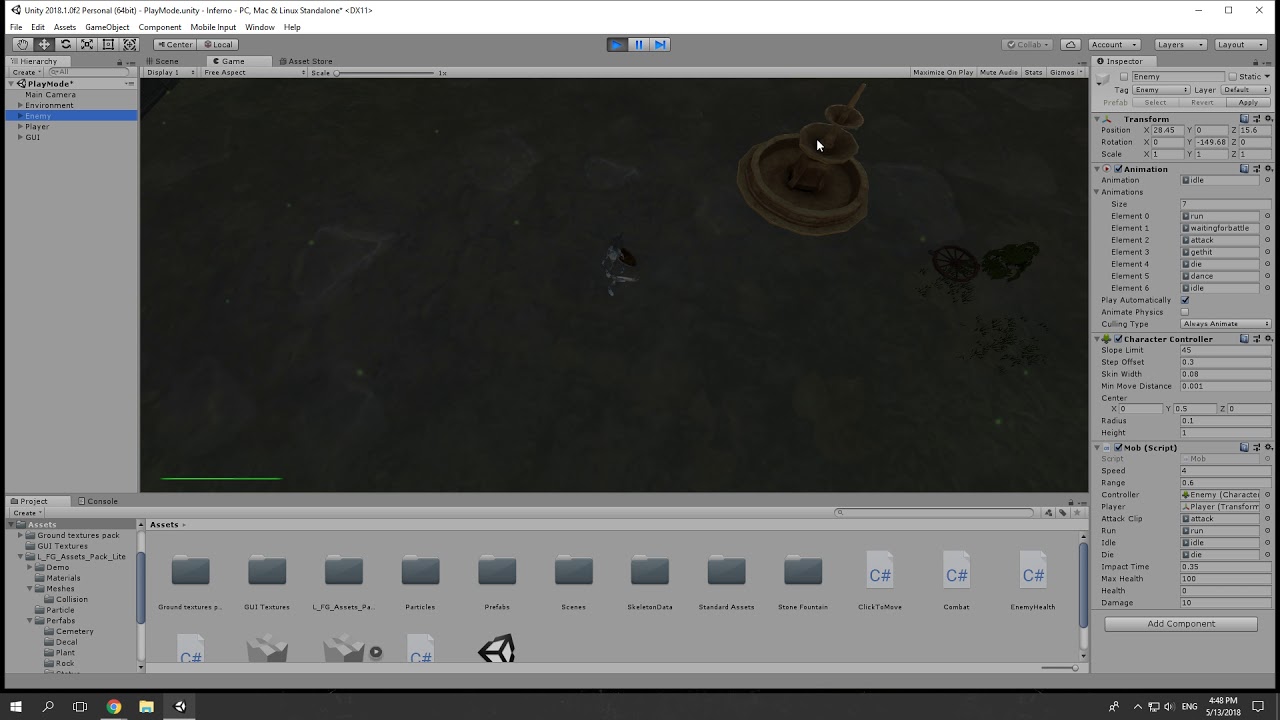Expand the Player hierarchy item
The height and width of the screenshot is (720, 1280).
(x=20, y=127)
